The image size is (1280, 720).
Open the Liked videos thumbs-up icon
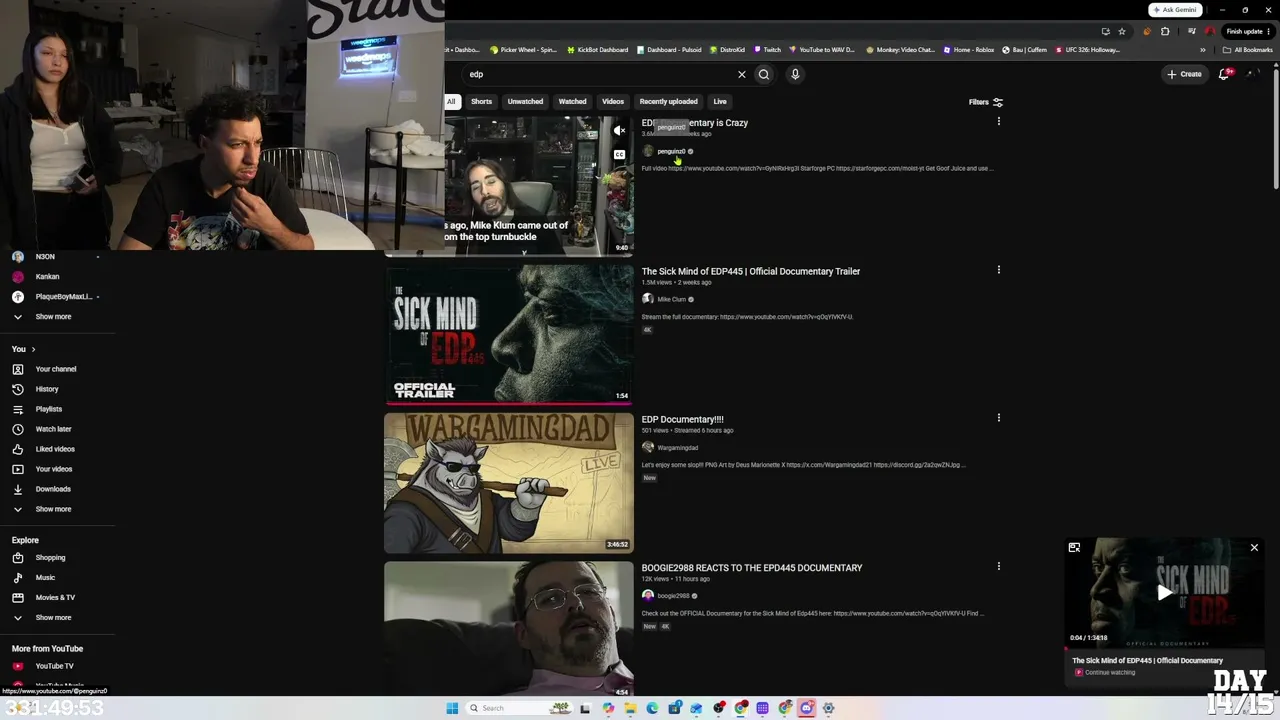[x=17, y=449]
